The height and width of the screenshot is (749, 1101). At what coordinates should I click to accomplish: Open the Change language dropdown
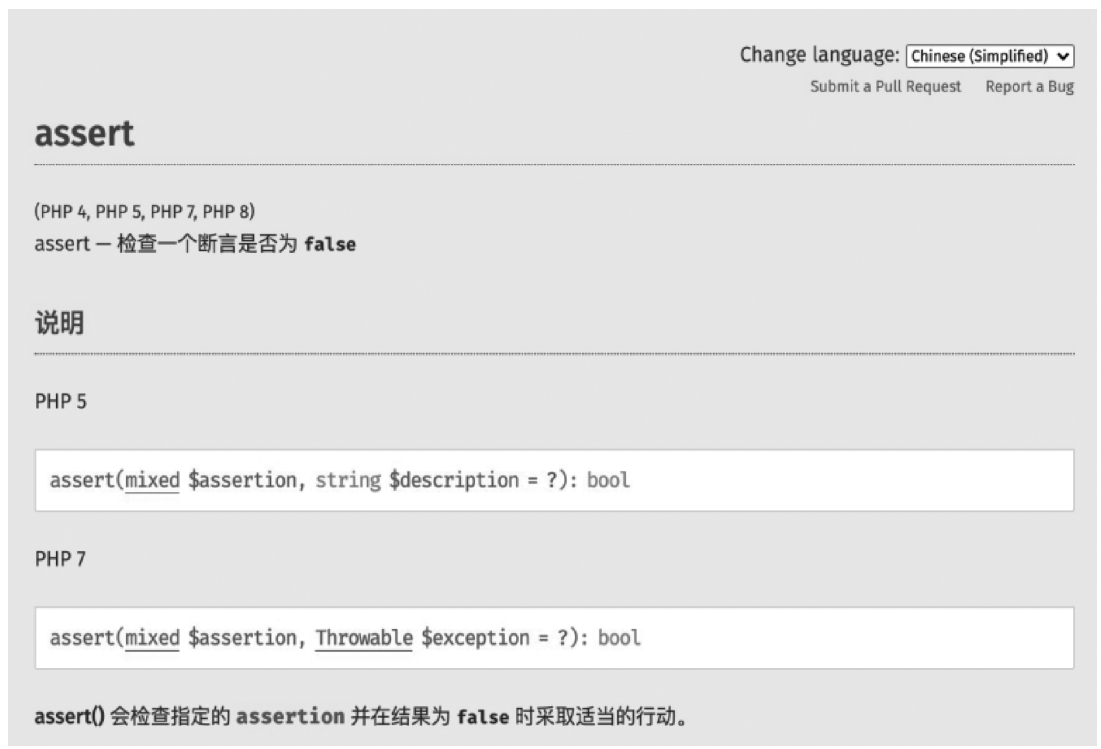[x=990, y=56]
